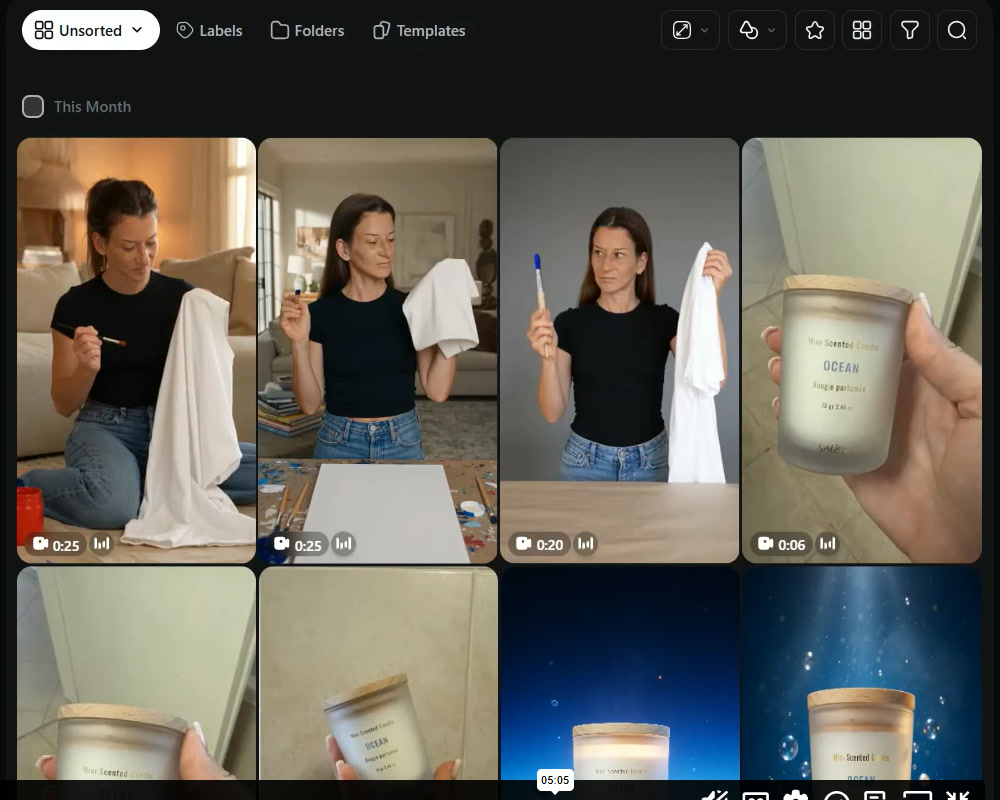Toggle audio bars on the living room 0:25 video
The height and width of the screenshot is (800, 1000).
[344, 544]
